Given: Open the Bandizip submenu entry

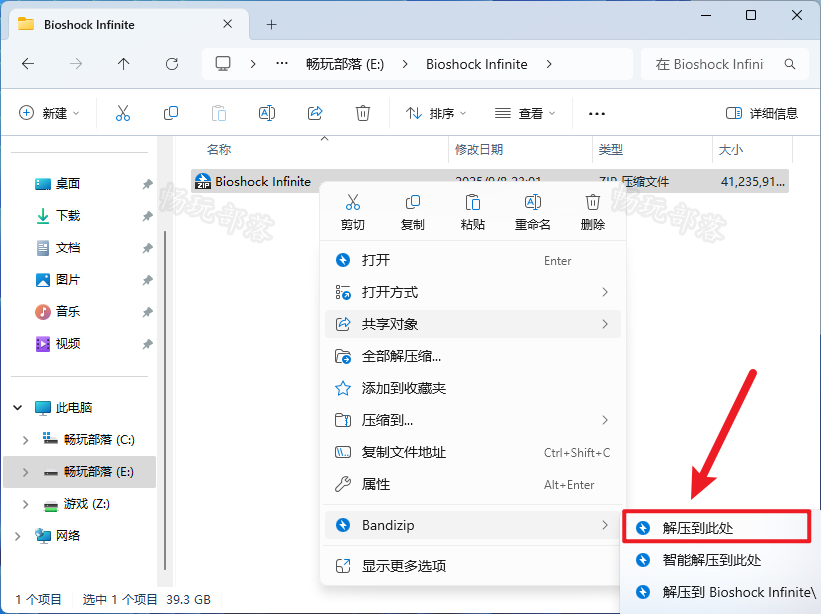Looking at the screenshot, I should [473, 525].
